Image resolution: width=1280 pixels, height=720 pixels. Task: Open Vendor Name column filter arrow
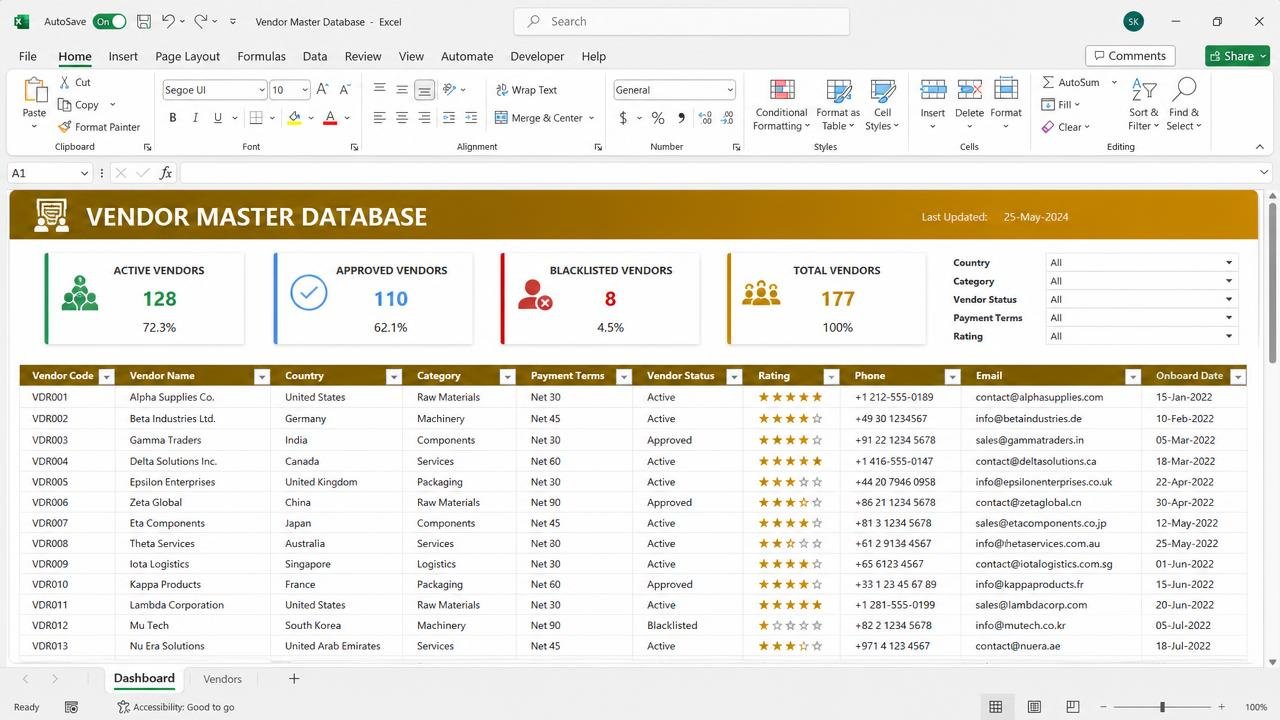[x=262, y=377]
